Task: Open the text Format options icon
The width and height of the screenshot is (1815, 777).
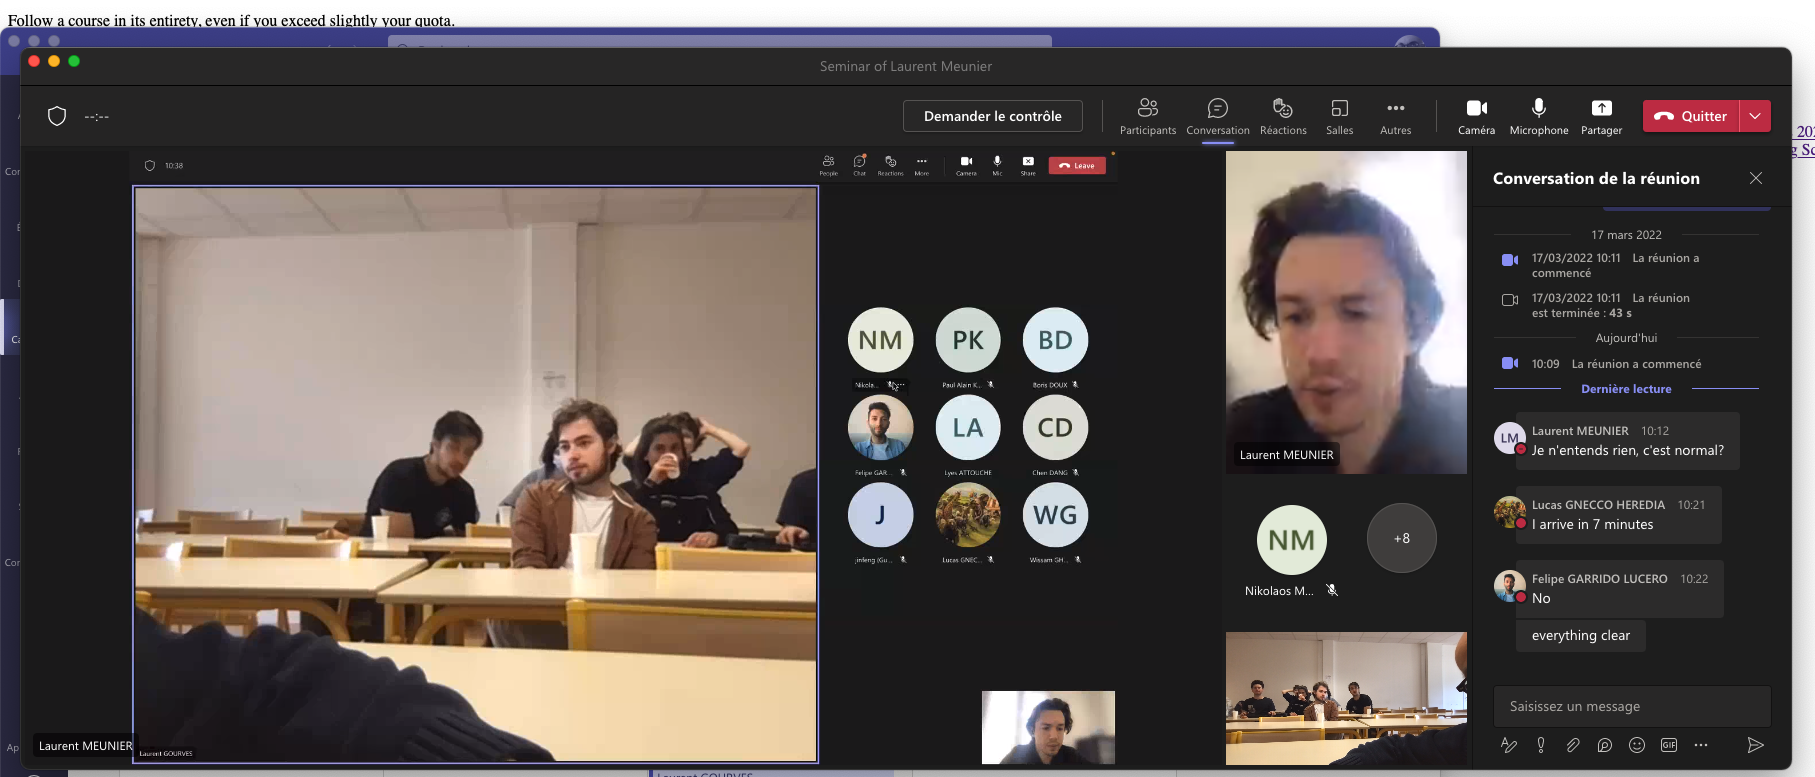Action: coord(1509,745)
